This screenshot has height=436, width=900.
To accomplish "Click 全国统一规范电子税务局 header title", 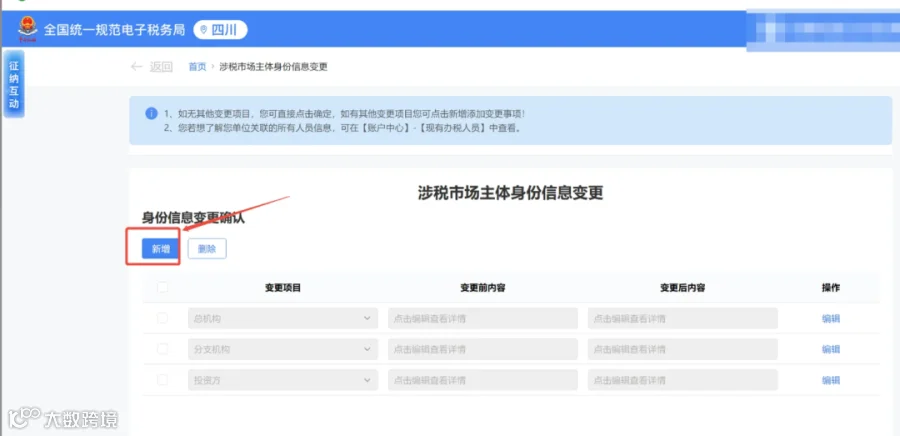I will (x=115, y=30).
